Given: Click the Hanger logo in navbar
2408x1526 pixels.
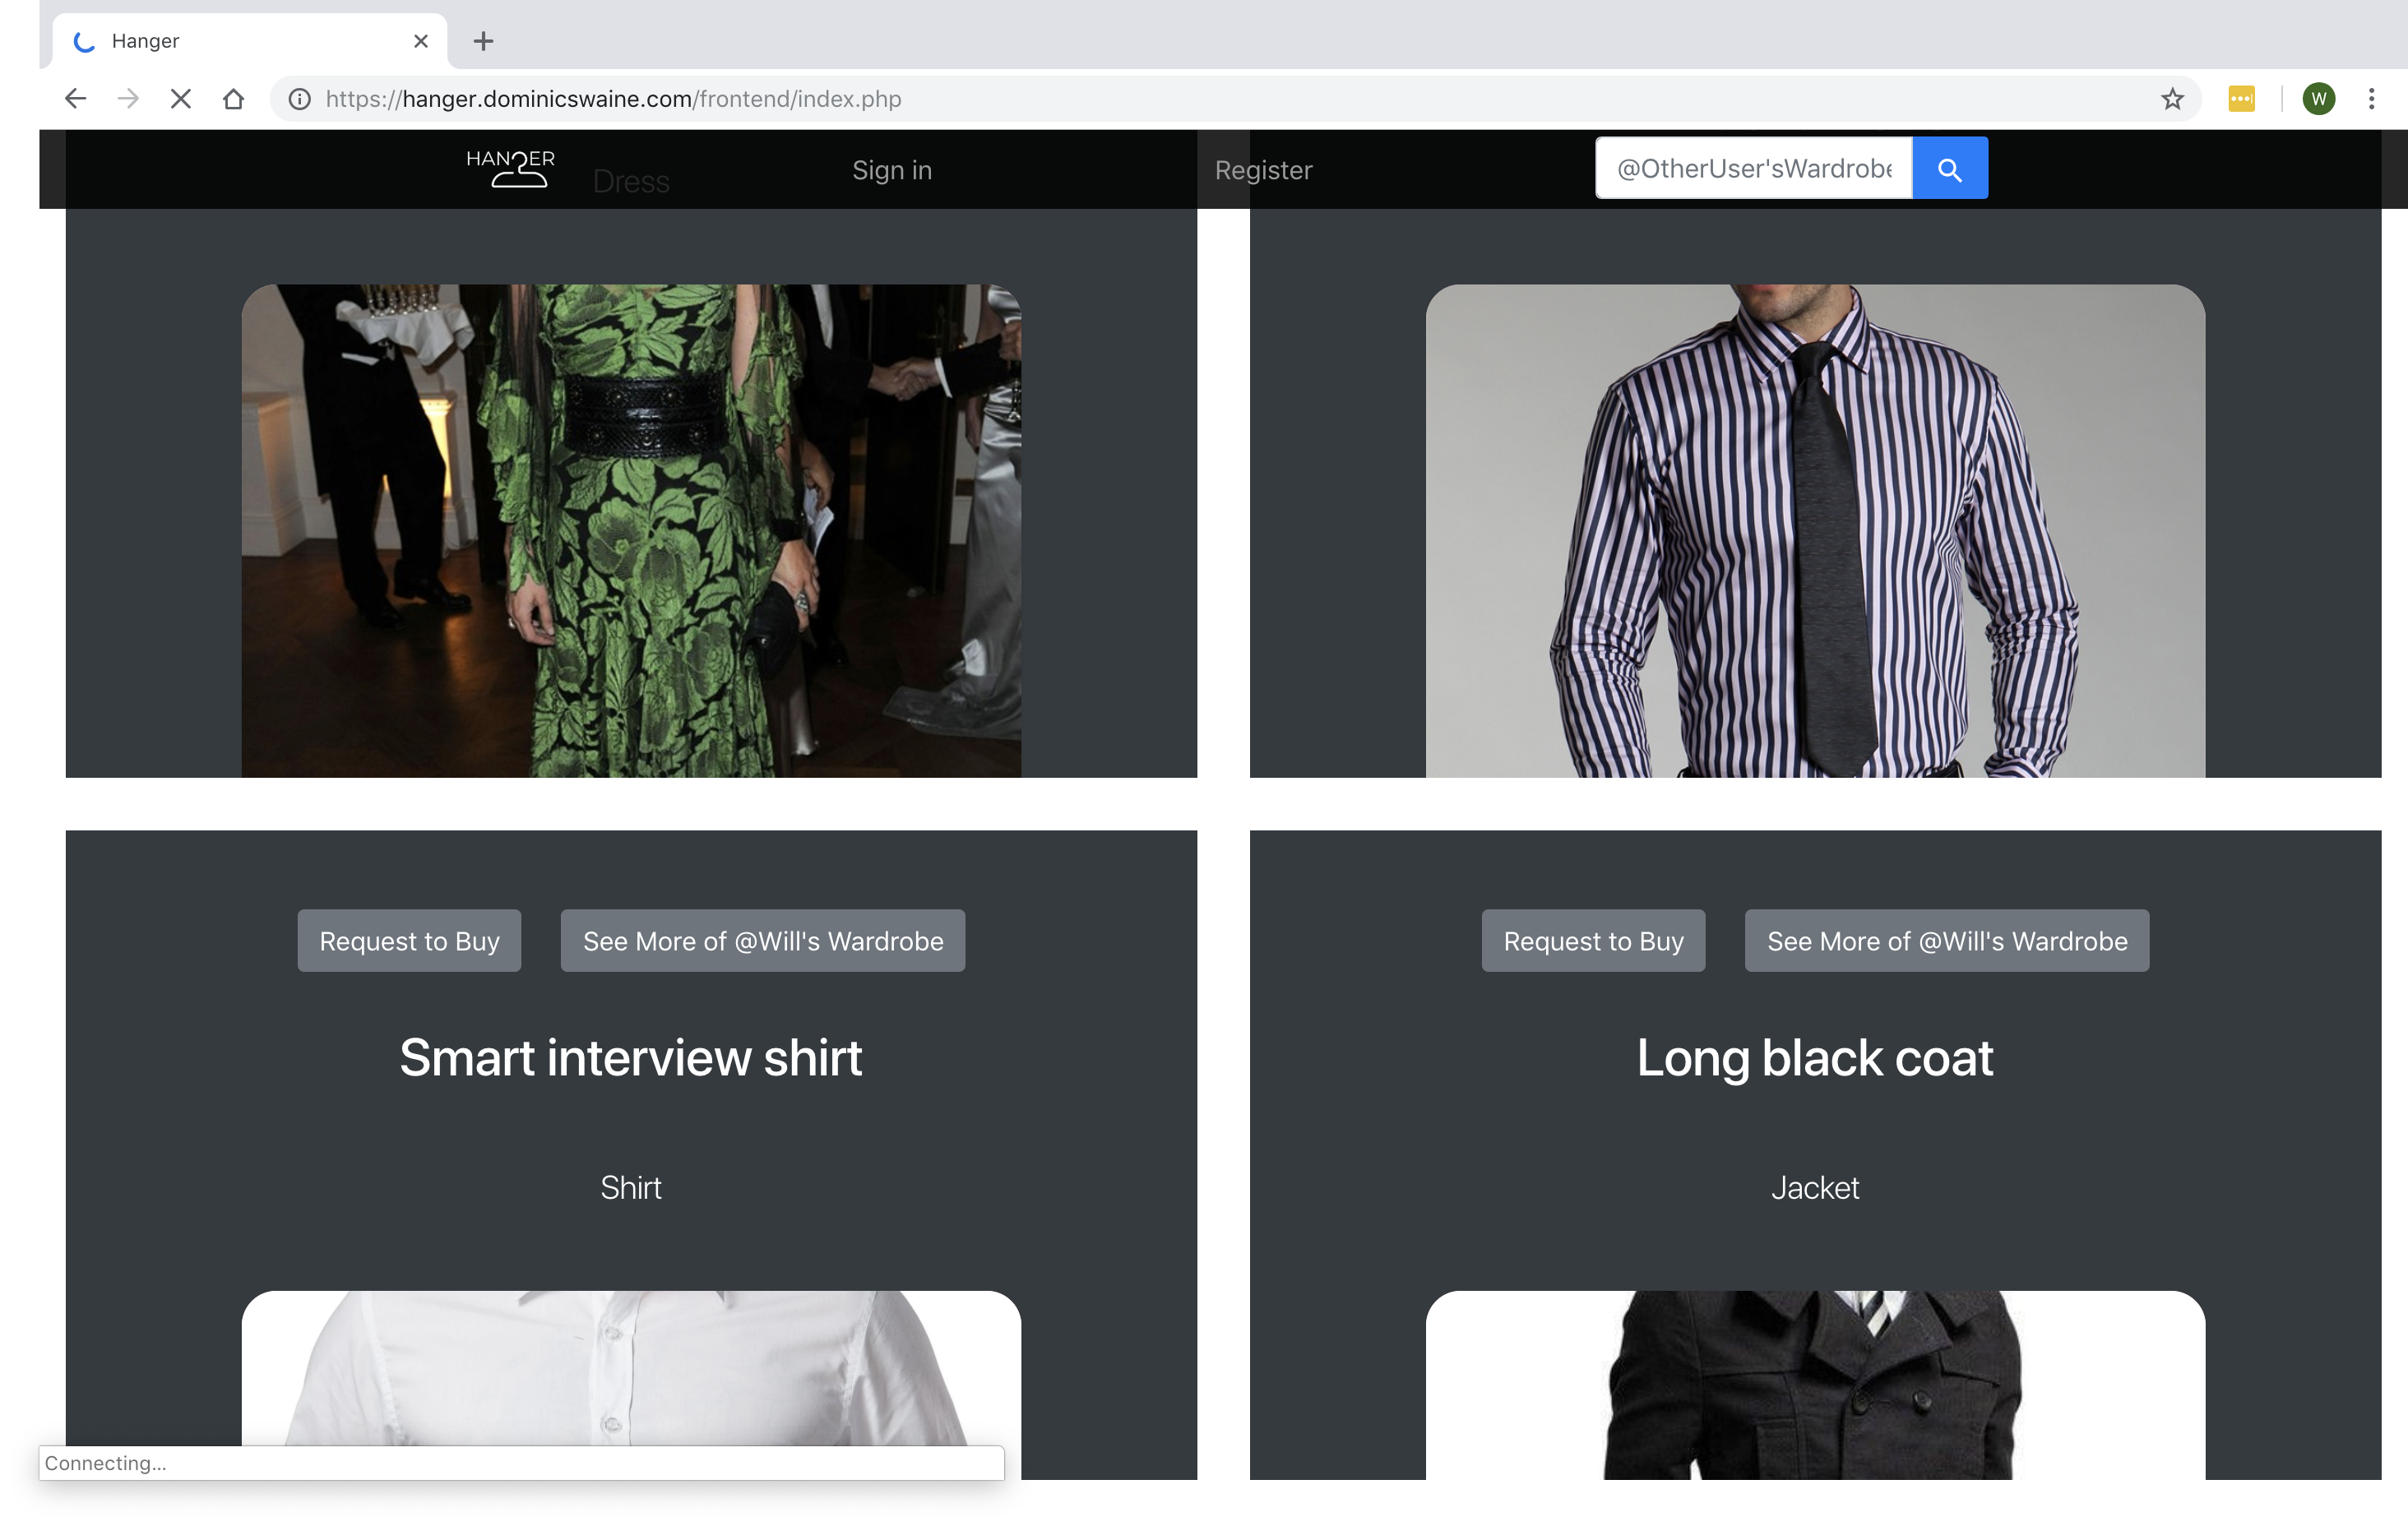Looking at the screenshot, I should coord(510,168).
